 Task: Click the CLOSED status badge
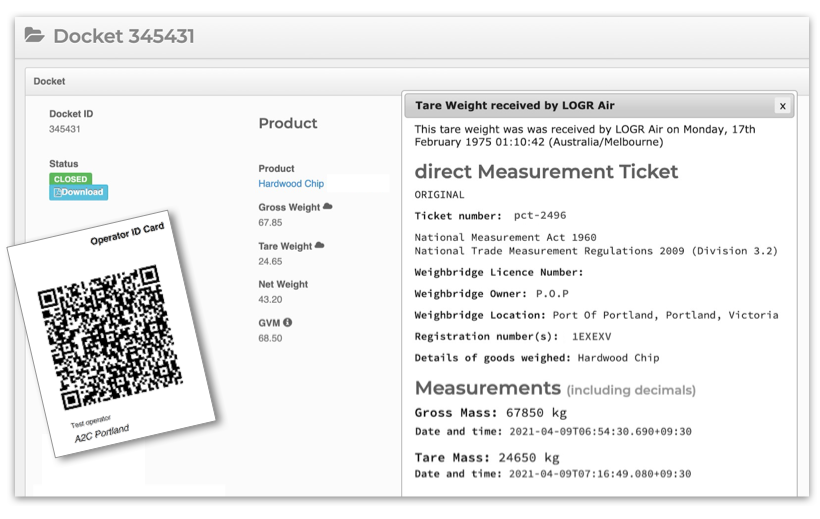coord(71,179)
